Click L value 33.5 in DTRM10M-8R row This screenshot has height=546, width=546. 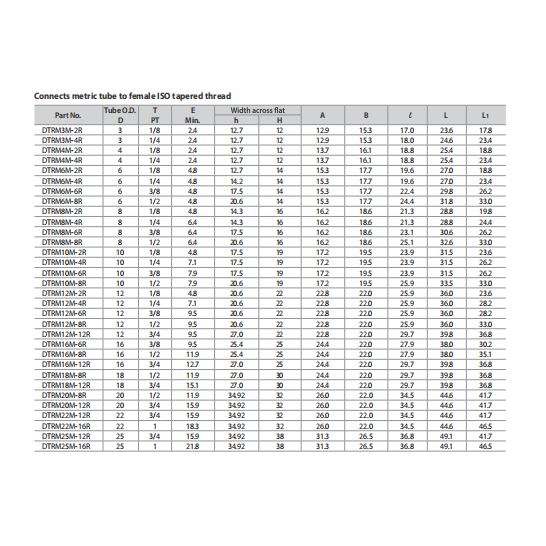click(446, 284)
